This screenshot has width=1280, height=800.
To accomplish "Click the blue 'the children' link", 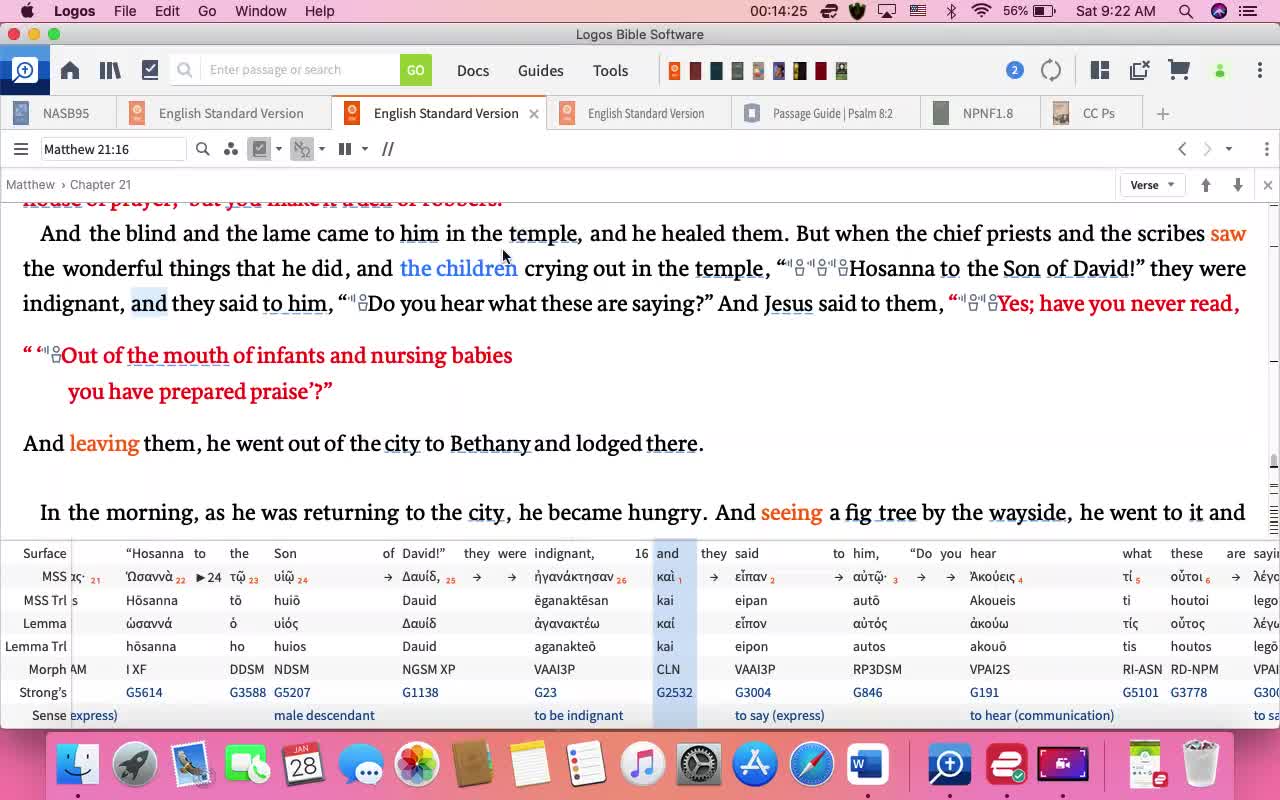I will click(x=458, y=268).
